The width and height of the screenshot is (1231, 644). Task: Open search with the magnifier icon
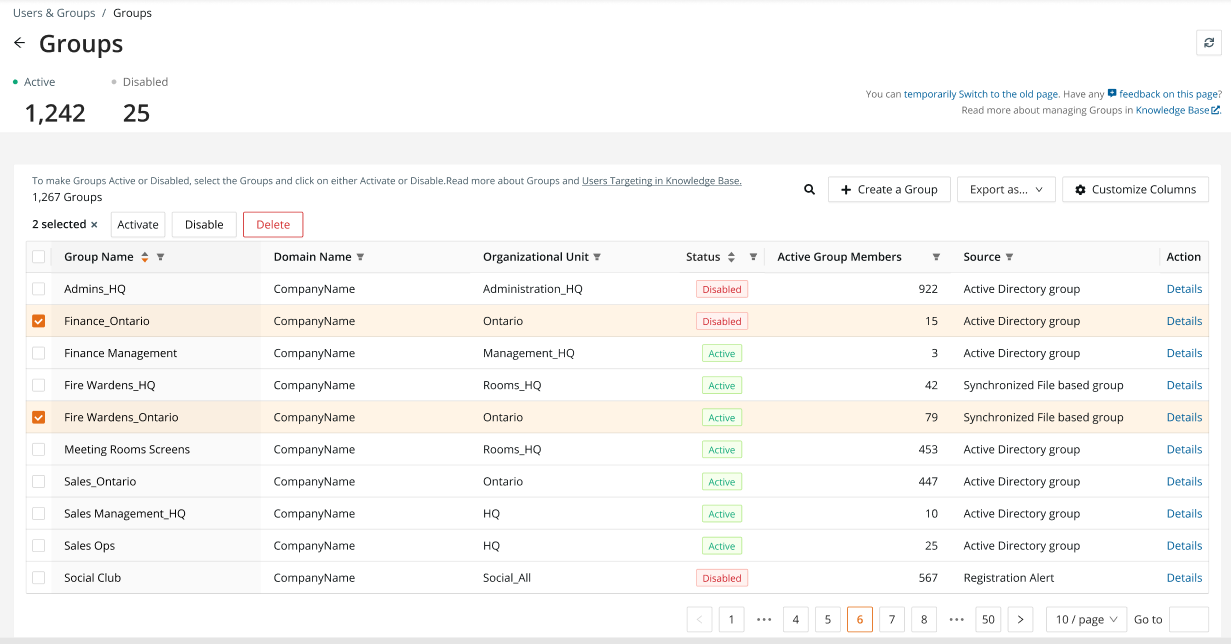point(809,189)
